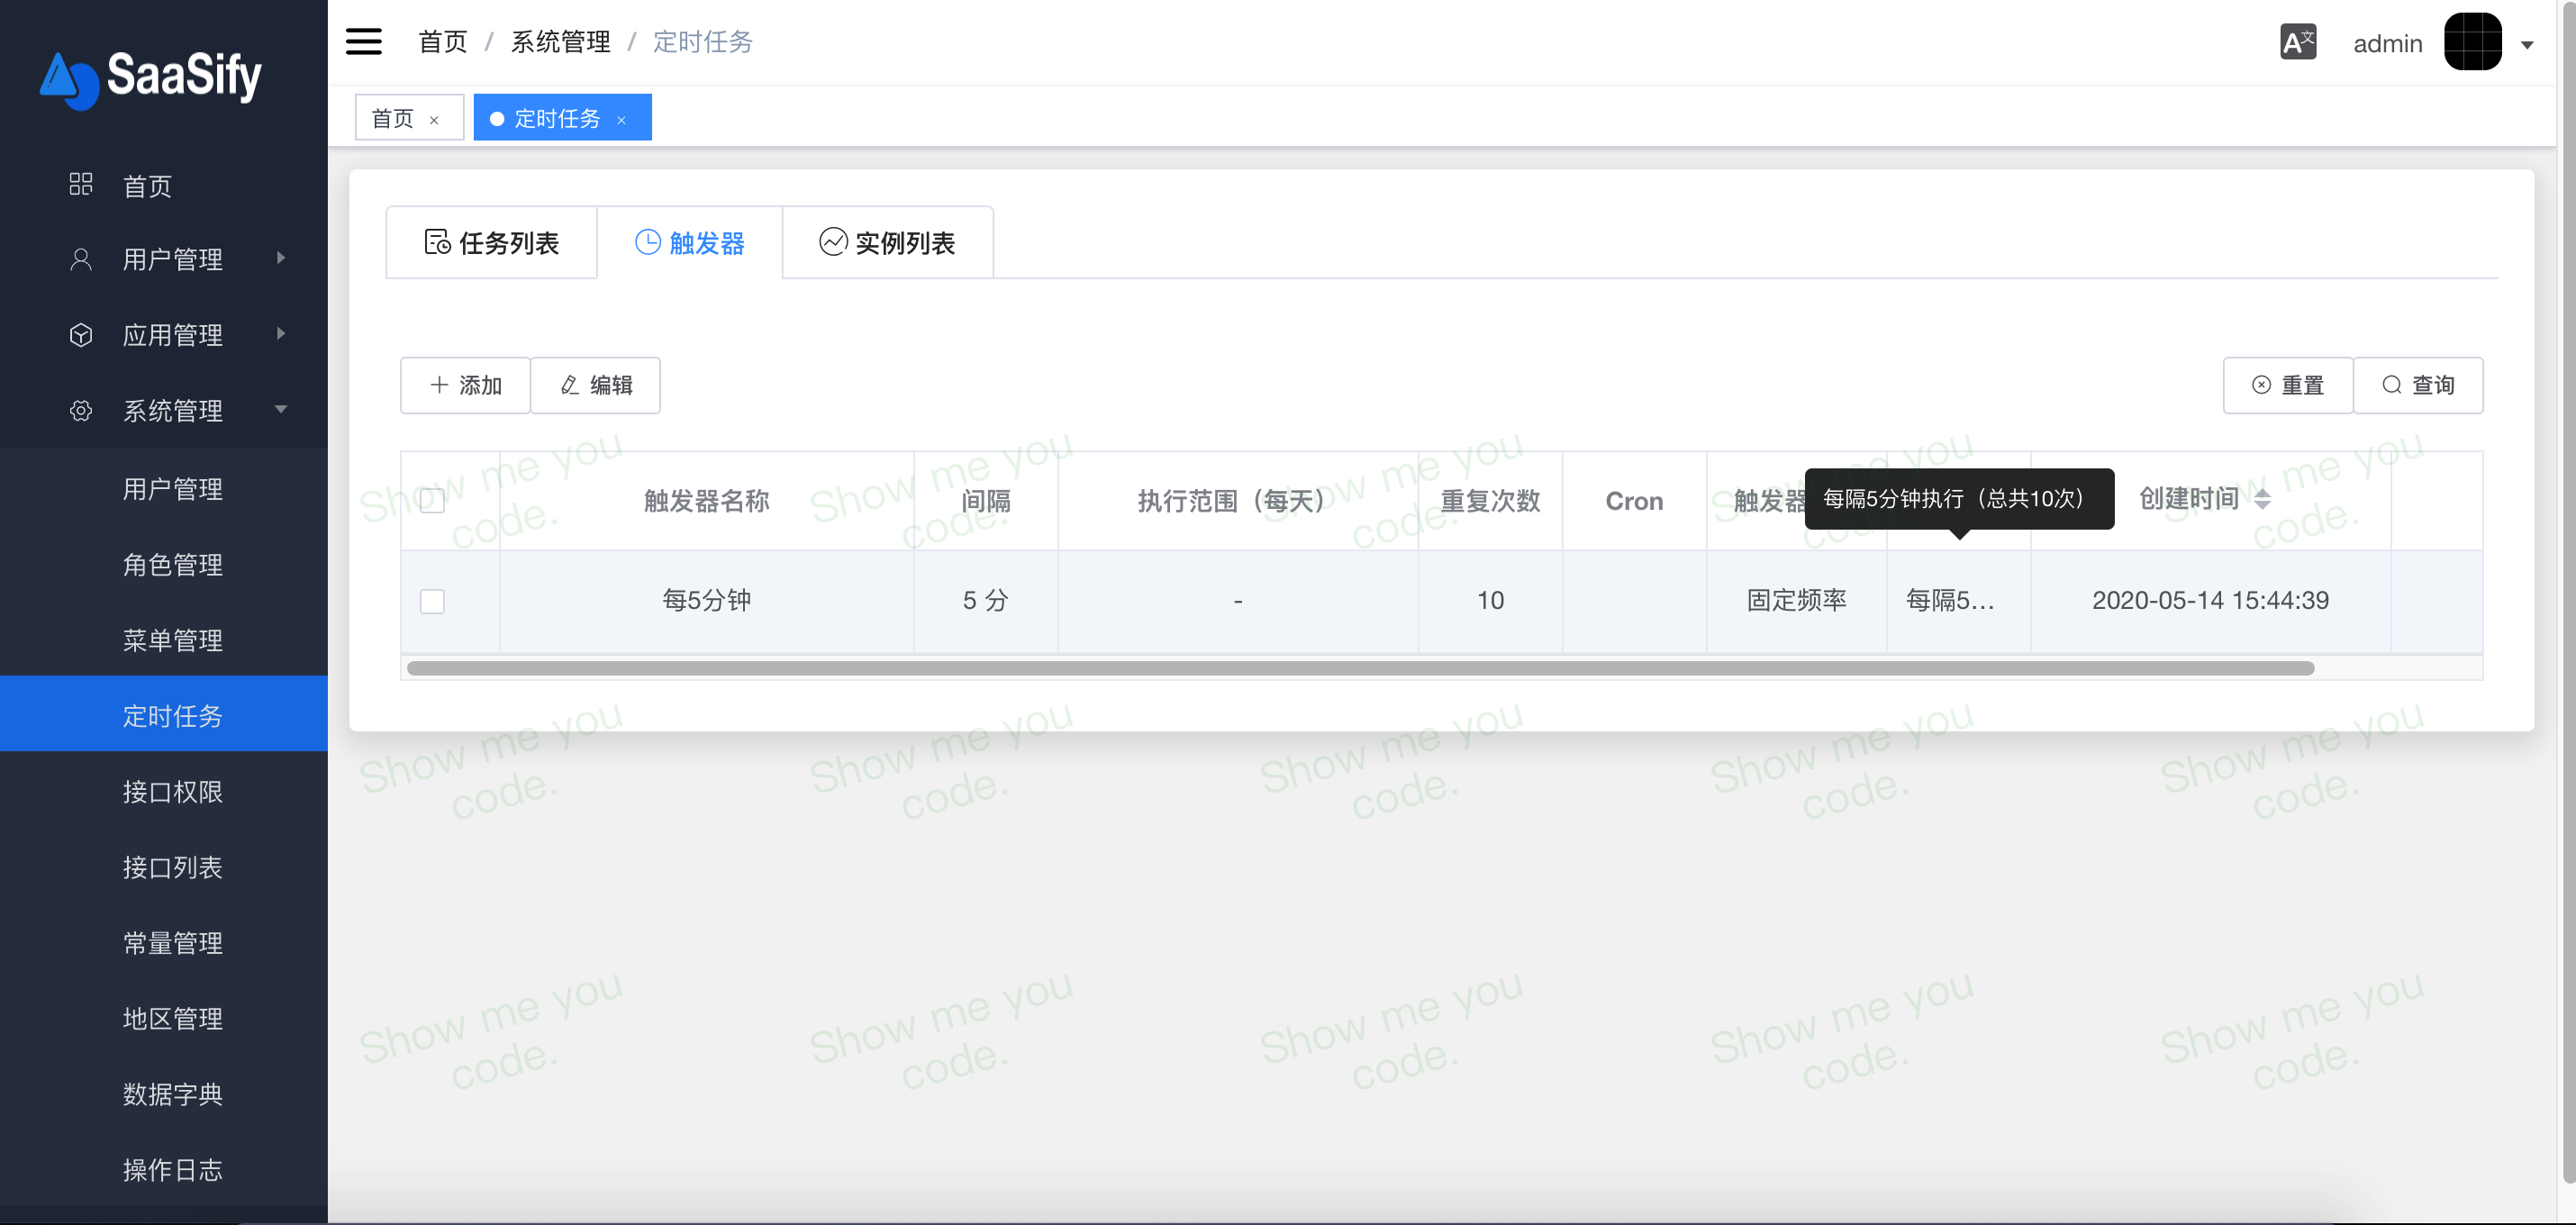
Task: Click the 添加 button
Action: tap(465, 385)
